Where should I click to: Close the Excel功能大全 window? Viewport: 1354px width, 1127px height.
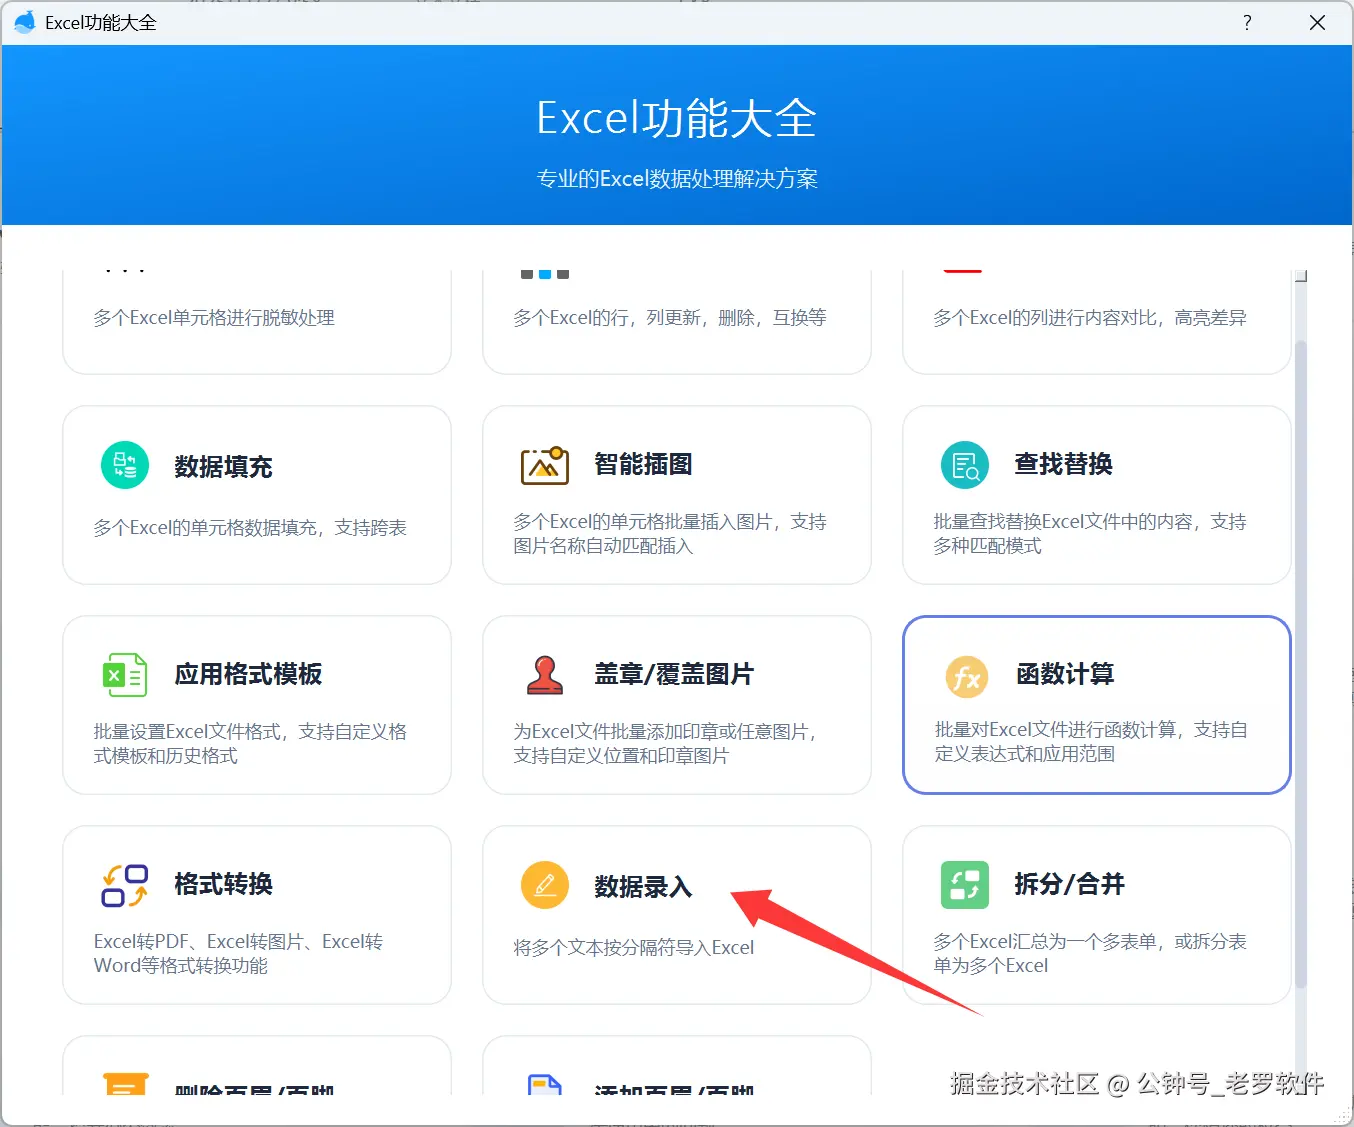(x=1317, y=22)
